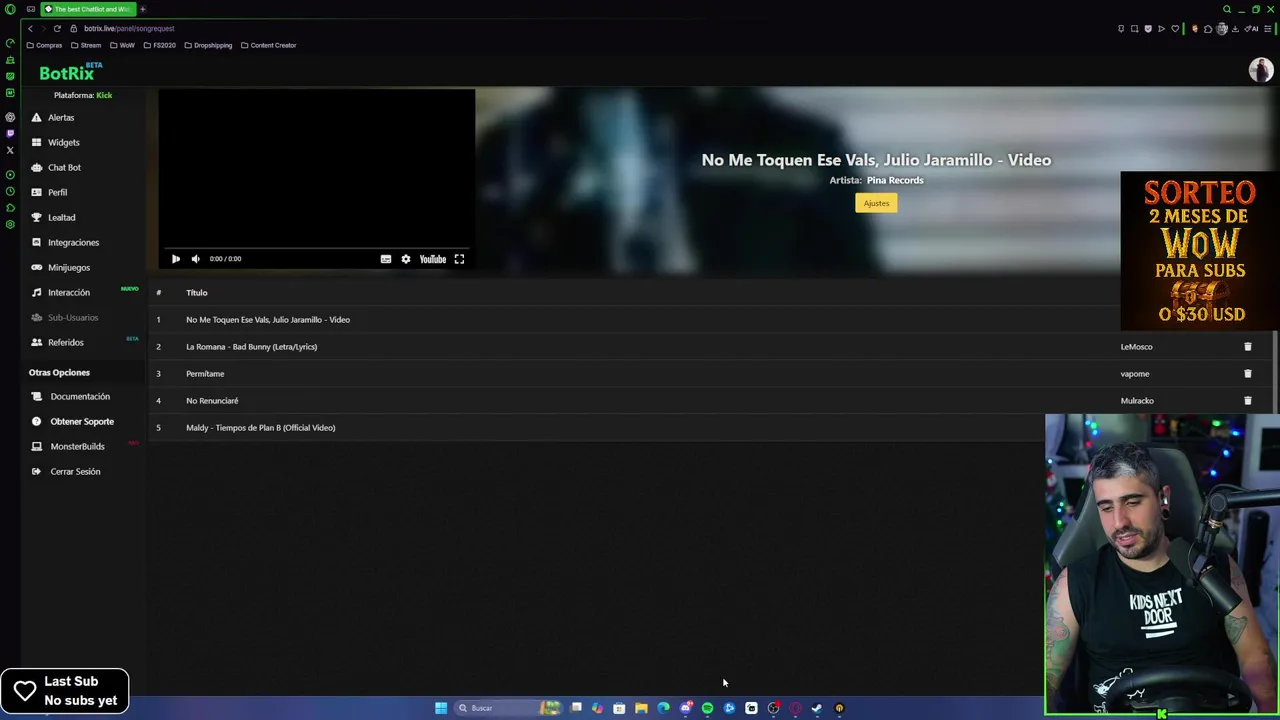Viewport: 1280px width, 720px height.
Task: Open Spotify from taskbar
Action: click(707, 708)
